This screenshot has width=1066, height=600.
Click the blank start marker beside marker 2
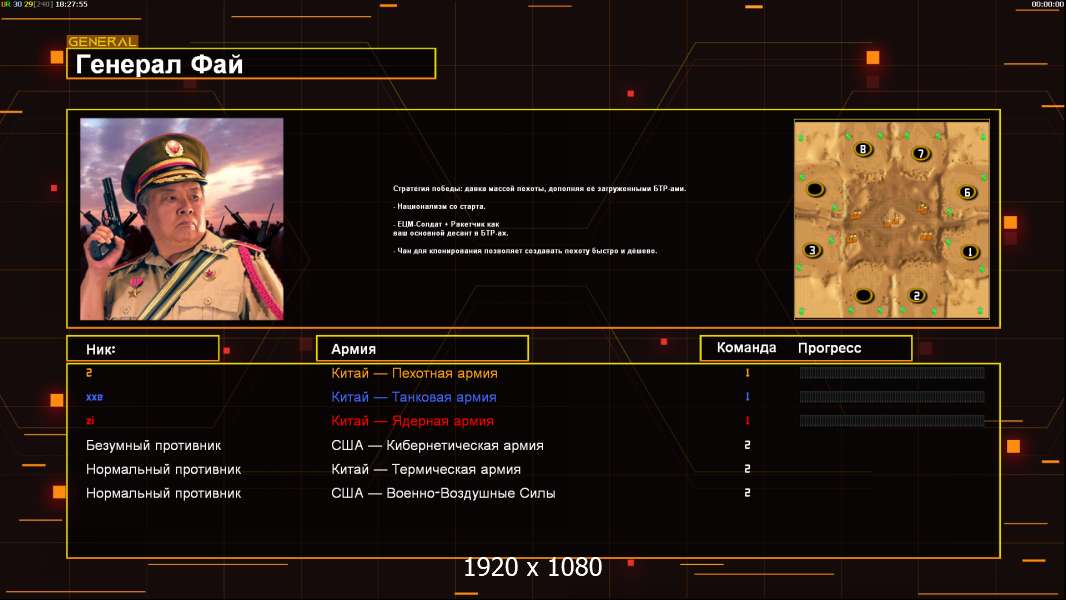pos(863,296)
